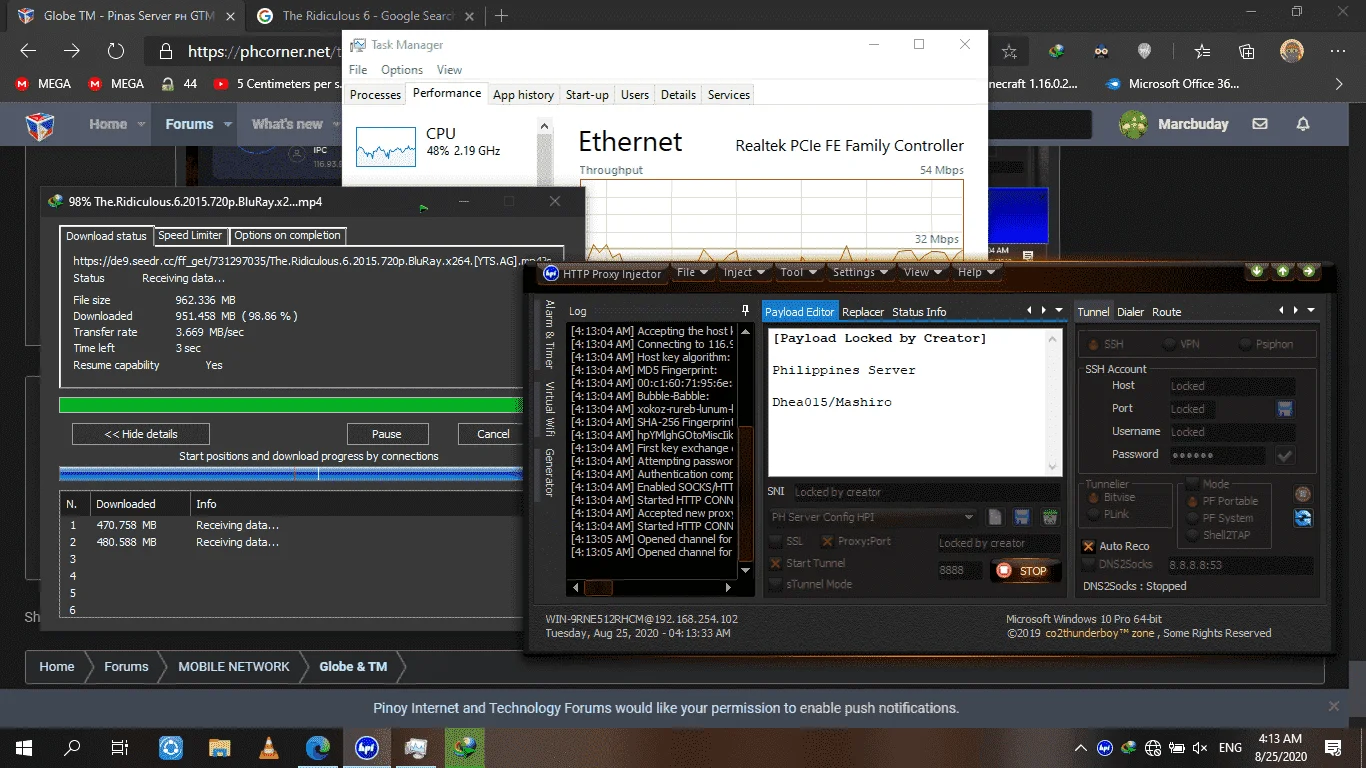Click the green up-arrow icon in HTTP Proxy Injector
This screenshot has width=1366, height=768.
pyautogui.click(x=1283, y=271)
